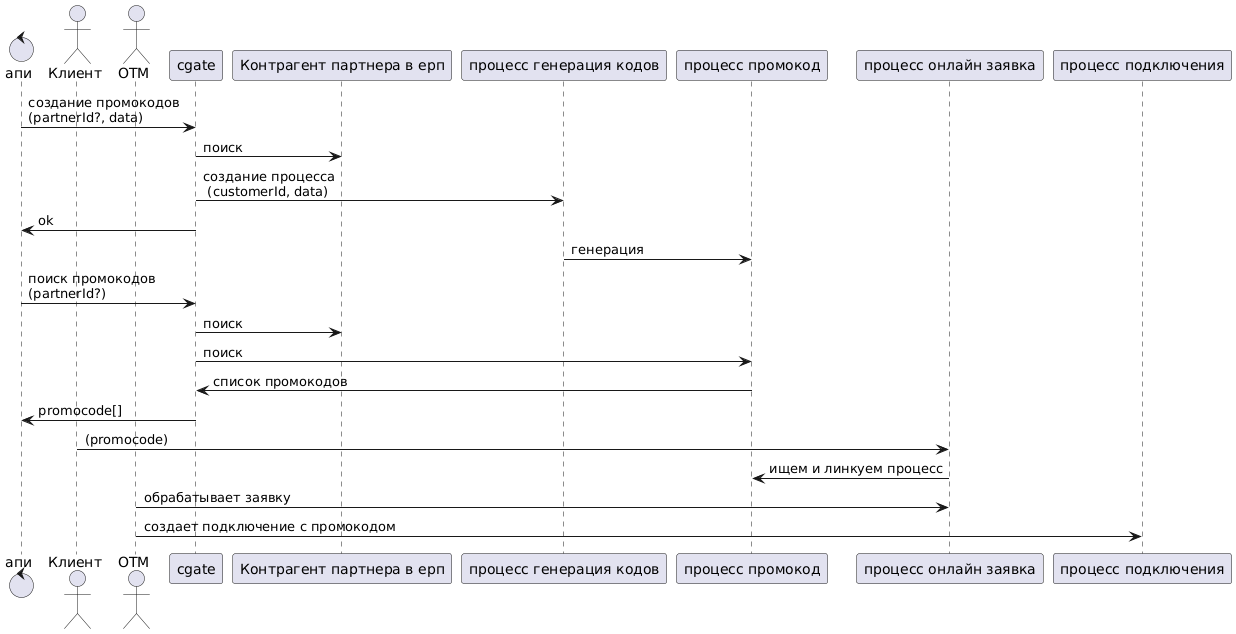This screenshot has width=1236, height=634.
Task: Click the bottom «процесс подключения» participant box
Action: coord(1142,569)
